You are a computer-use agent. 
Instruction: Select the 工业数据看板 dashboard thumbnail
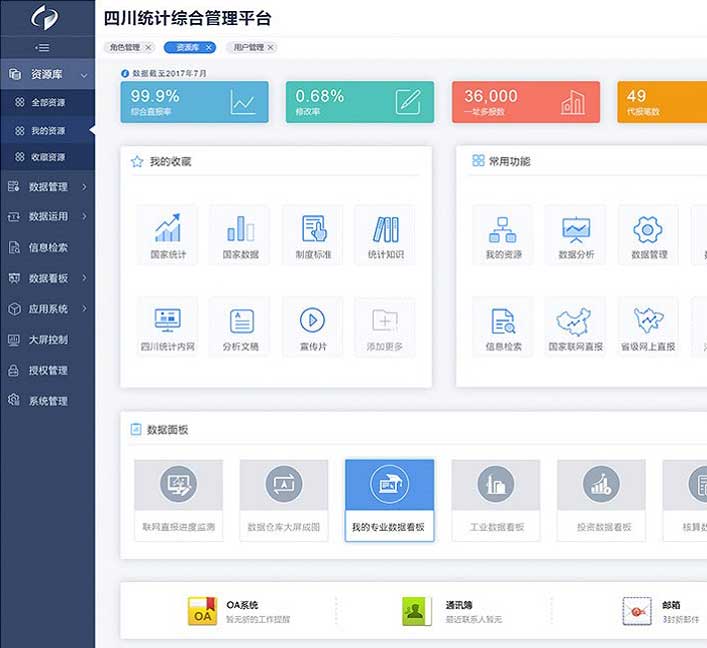coord(496,500)
